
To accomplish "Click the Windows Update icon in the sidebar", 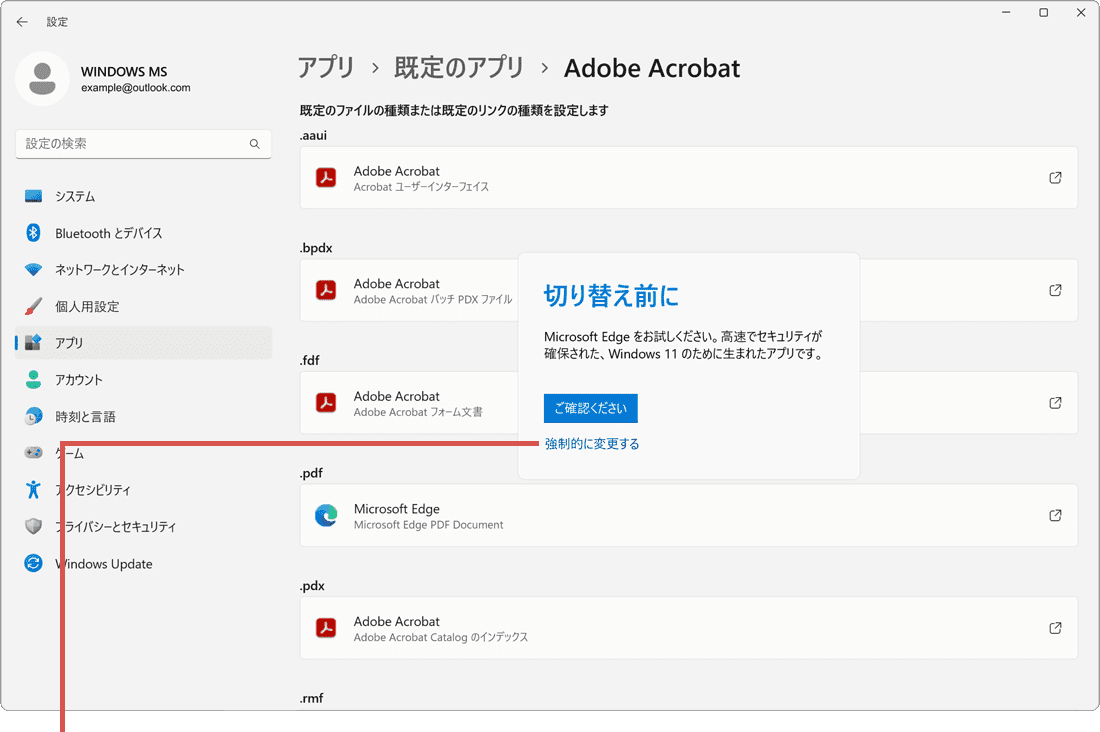I will coord(33,563).
